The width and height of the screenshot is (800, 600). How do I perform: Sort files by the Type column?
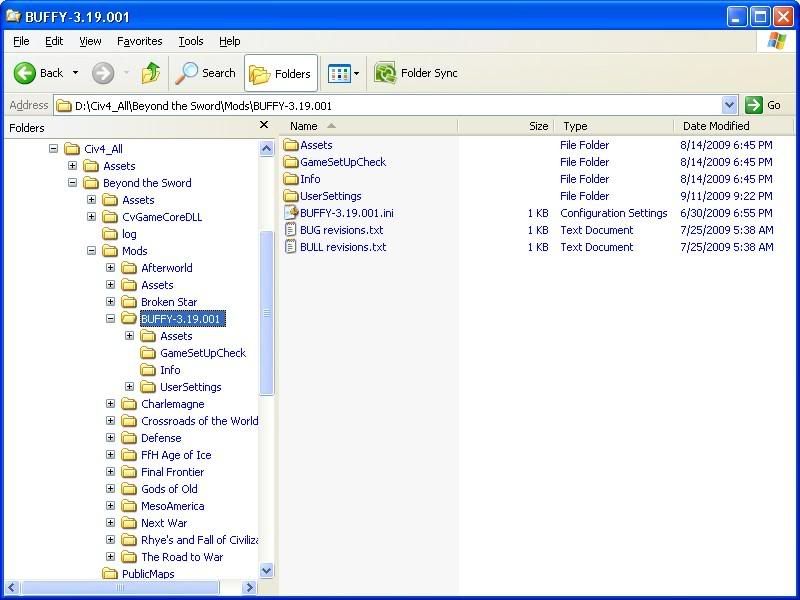613,126
